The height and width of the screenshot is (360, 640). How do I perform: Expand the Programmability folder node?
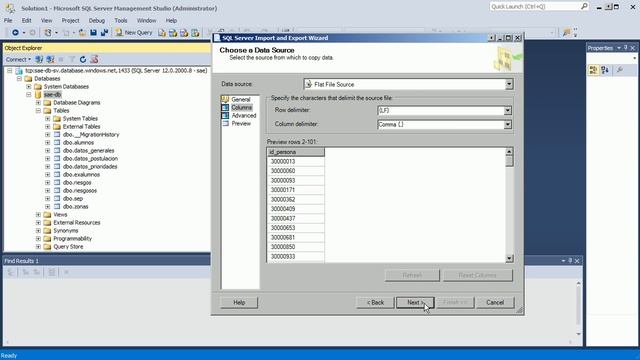point(38,238)
